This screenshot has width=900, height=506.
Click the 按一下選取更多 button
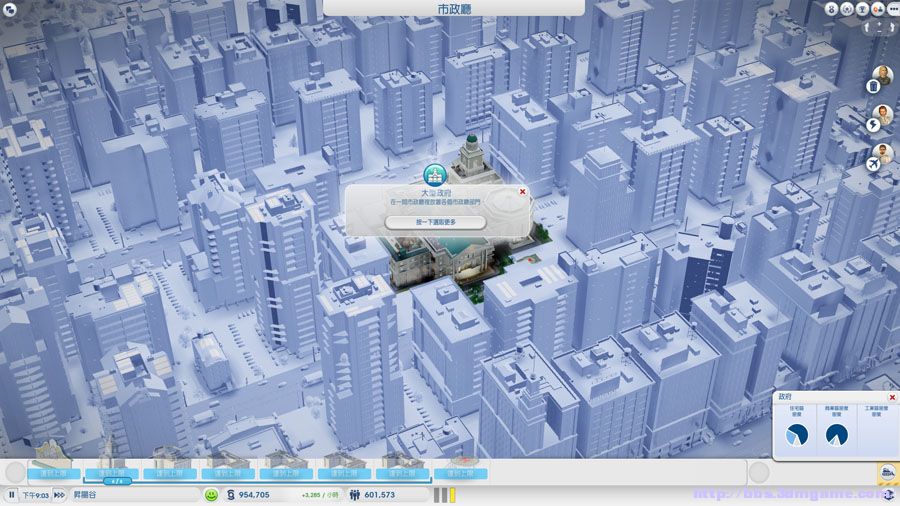[436, 222]
